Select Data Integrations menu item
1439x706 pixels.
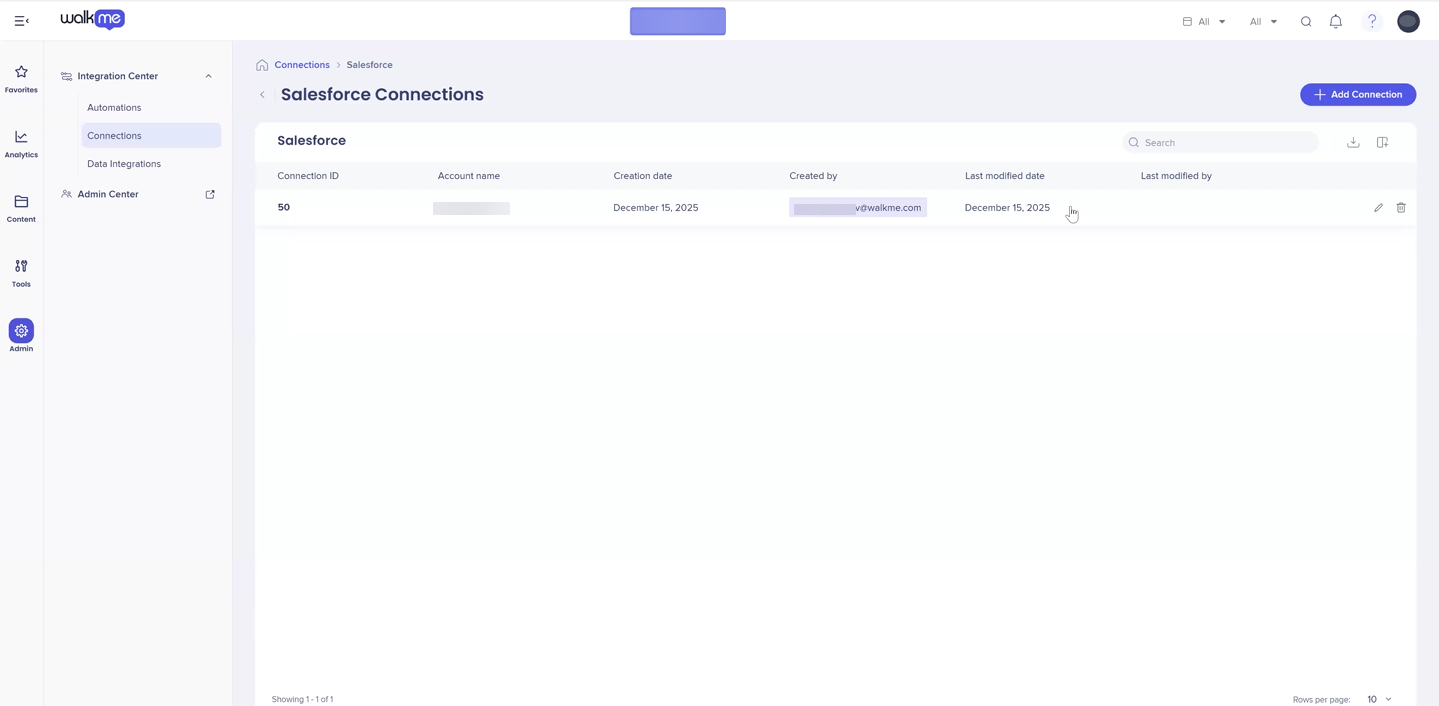click(x=124, y=164)
